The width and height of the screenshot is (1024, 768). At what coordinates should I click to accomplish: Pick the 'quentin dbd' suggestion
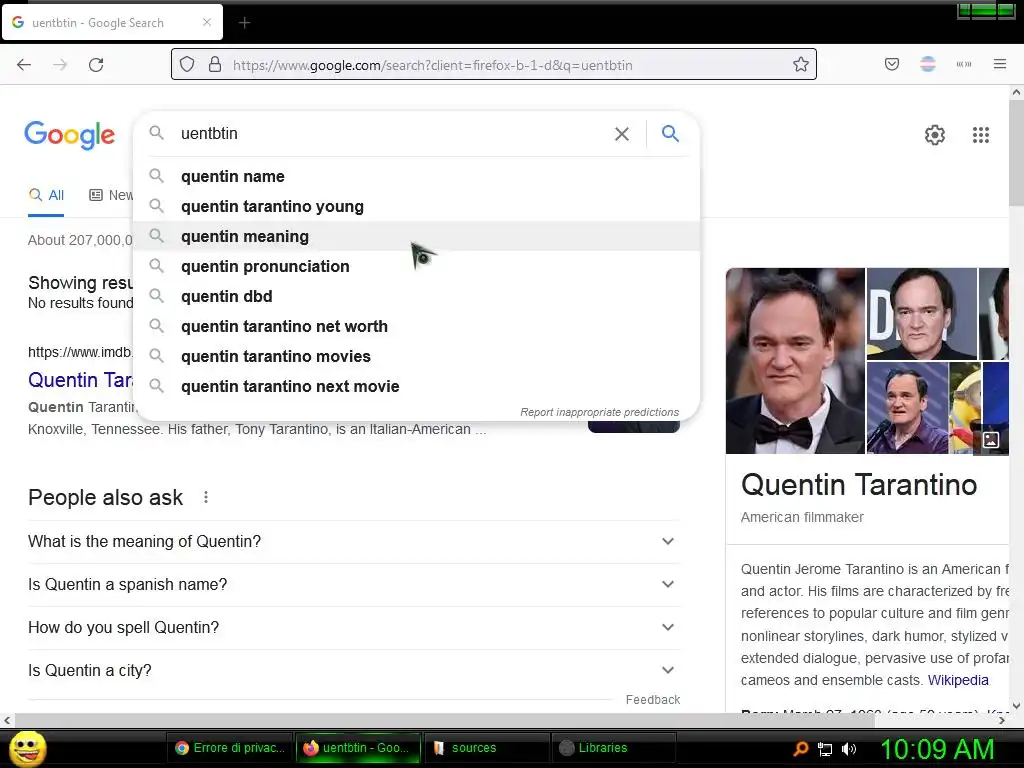tap(416, 296)
